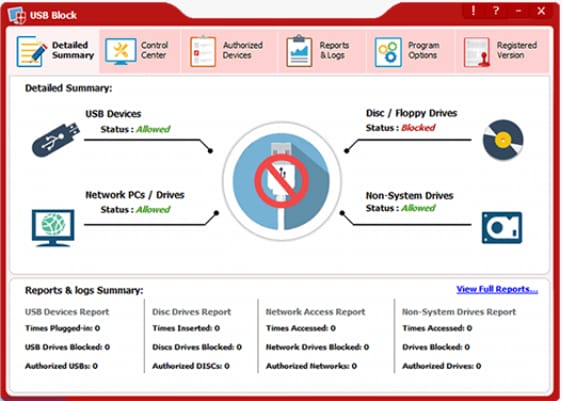The image size is (562, 401).
Task: Click the wrench monitor Control Center icon
Action: pyautogui.click(x=121, y=52)
